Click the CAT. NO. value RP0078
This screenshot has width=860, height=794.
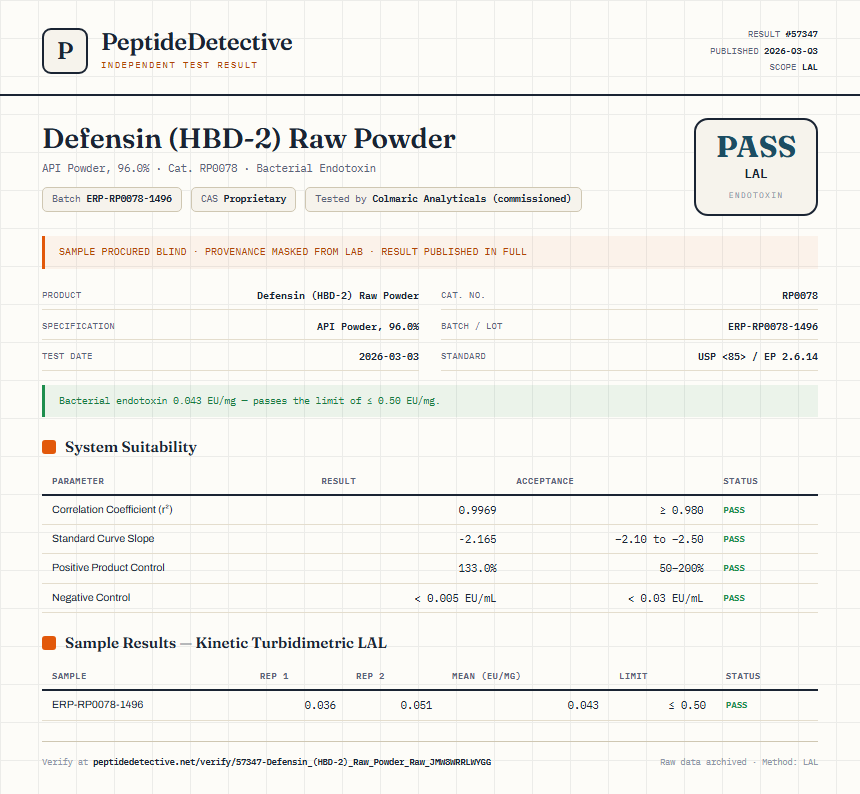coord(800,296)
